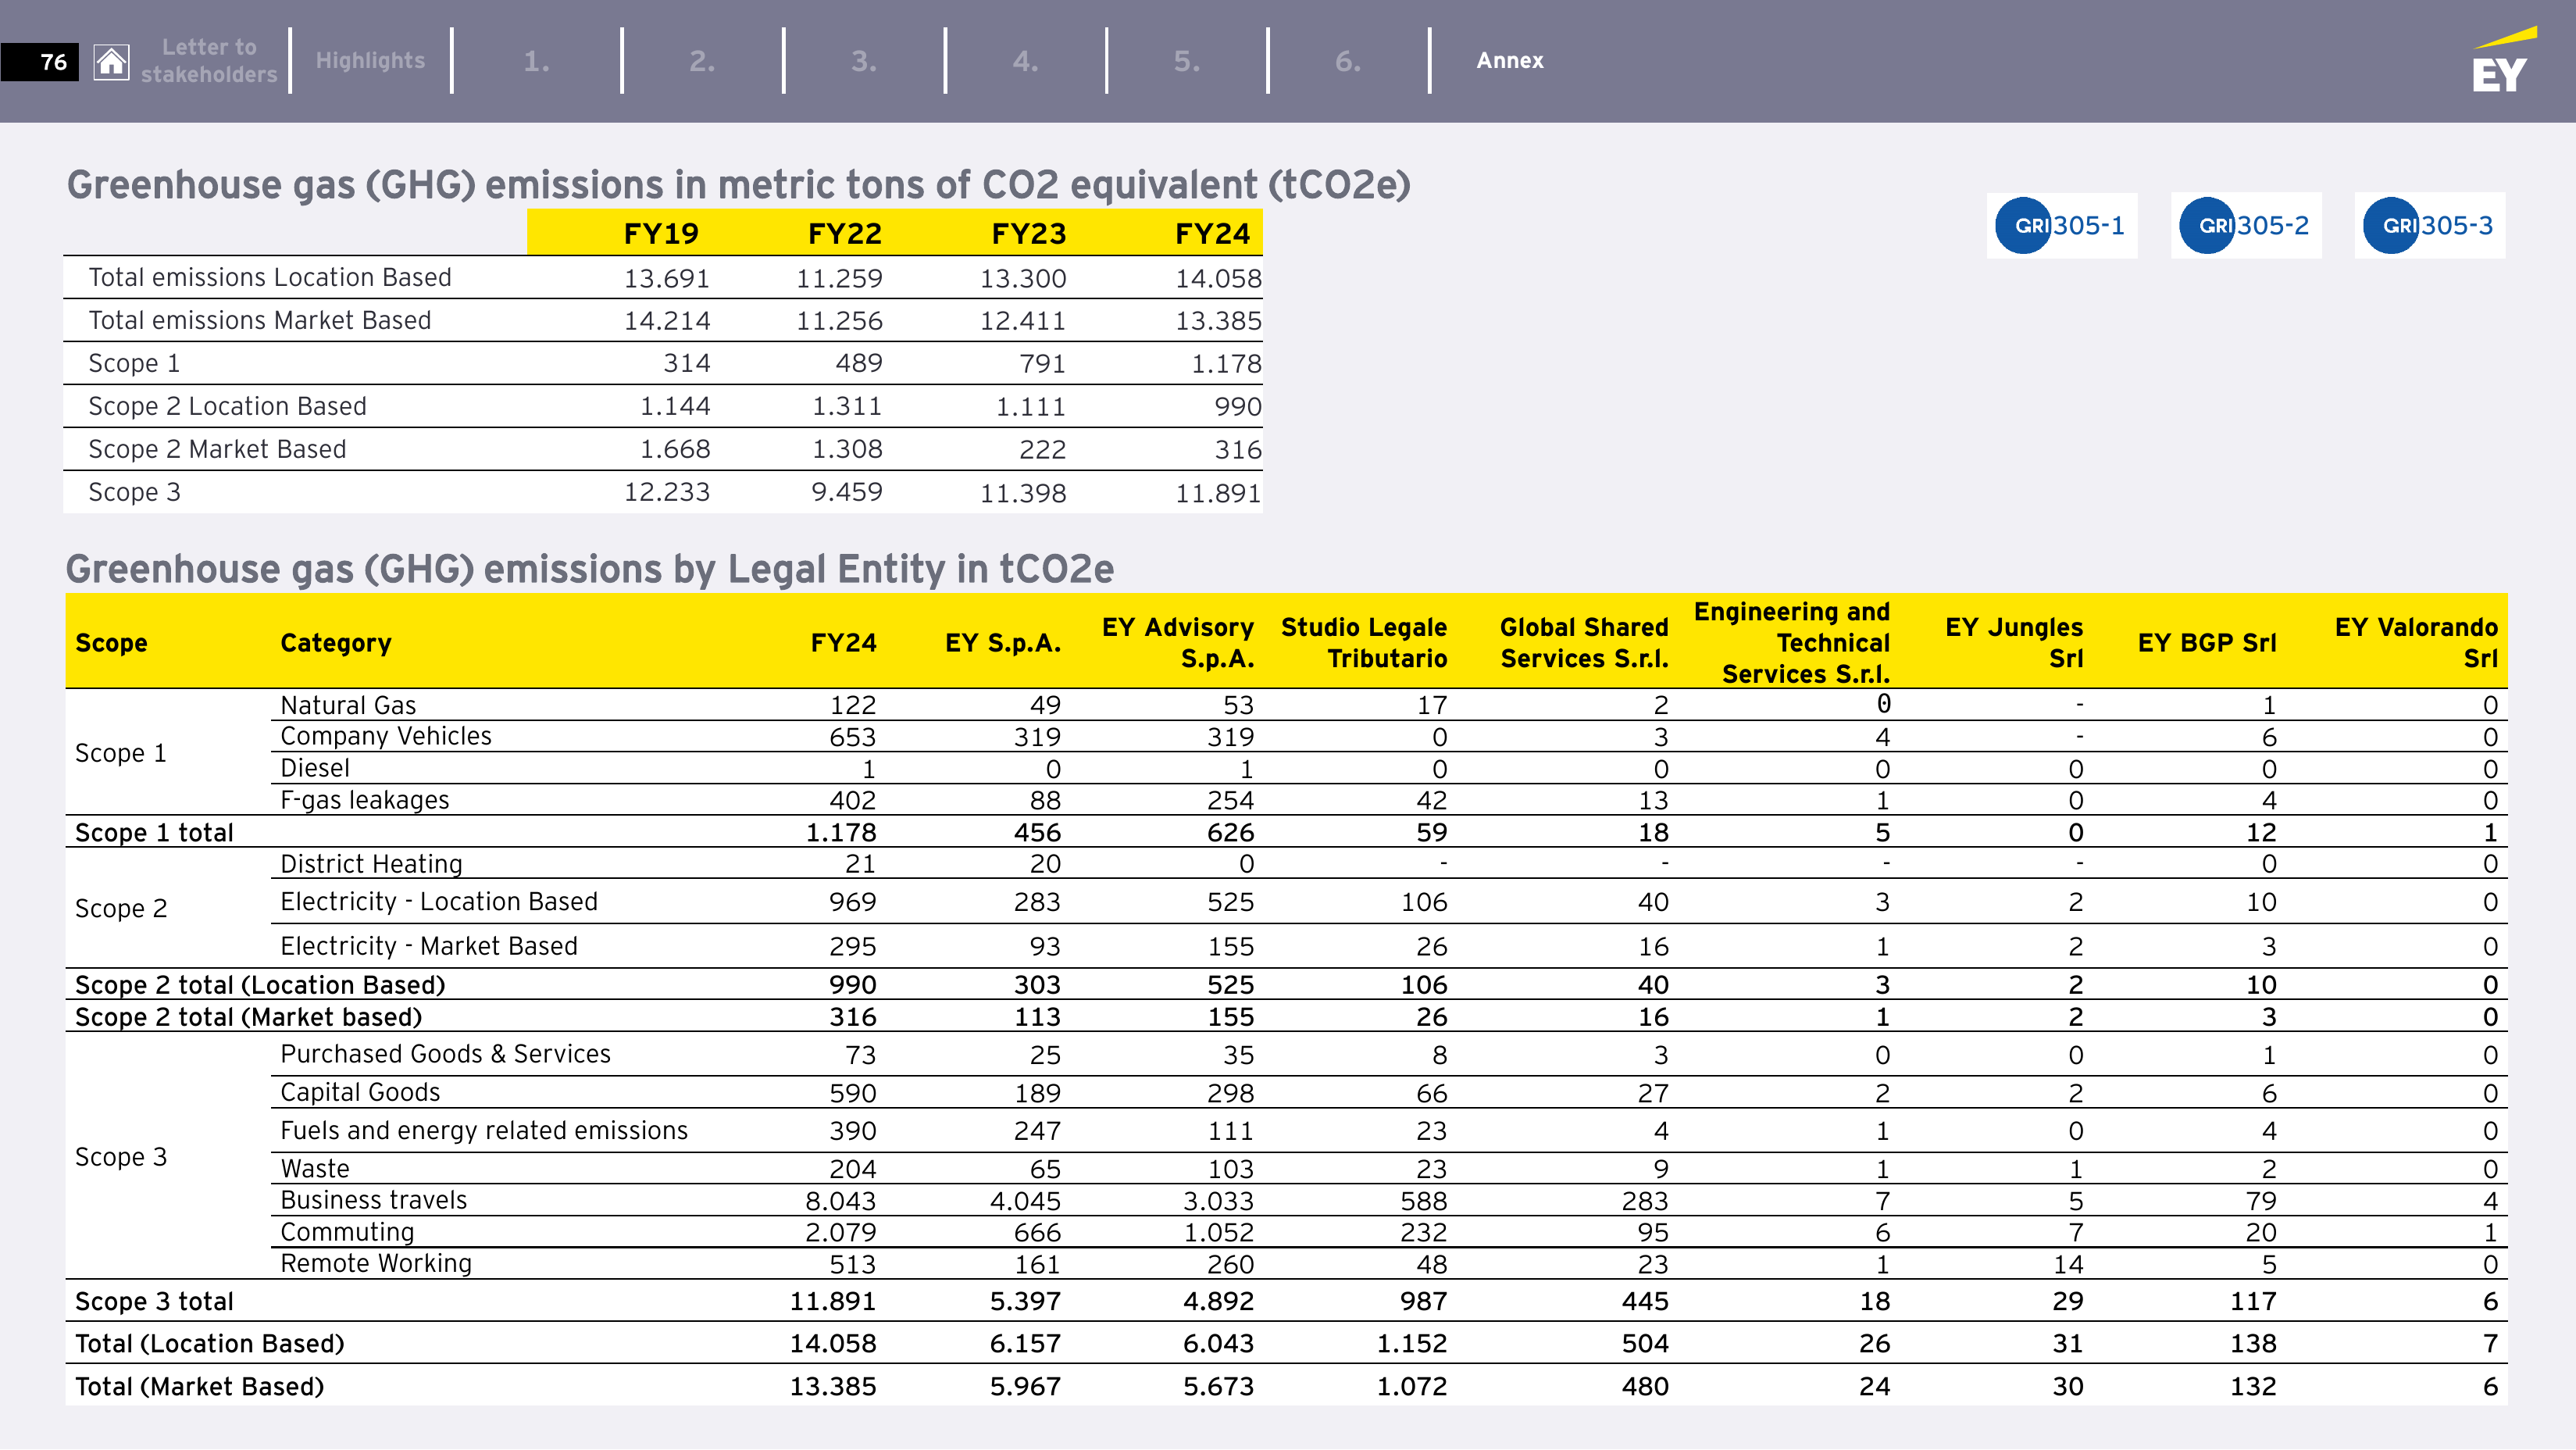Click the home icon in navigation bar
The image size is (2576, 1450).
click(111, 62)
